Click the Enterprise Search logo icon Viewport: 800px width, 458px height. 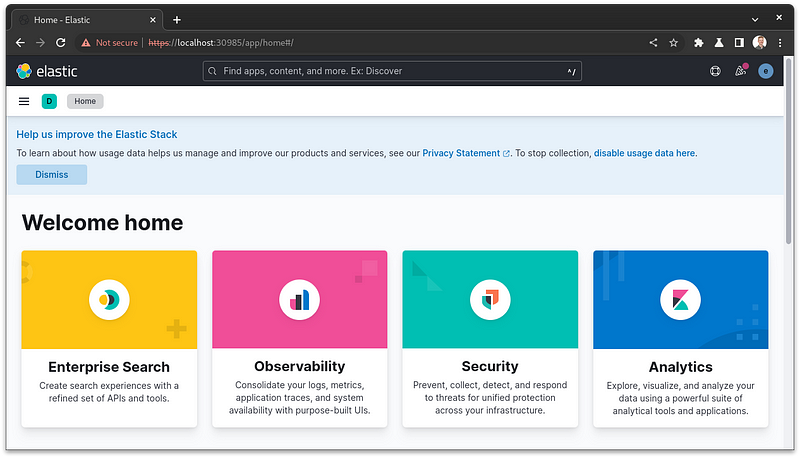[x=109, y=300]
